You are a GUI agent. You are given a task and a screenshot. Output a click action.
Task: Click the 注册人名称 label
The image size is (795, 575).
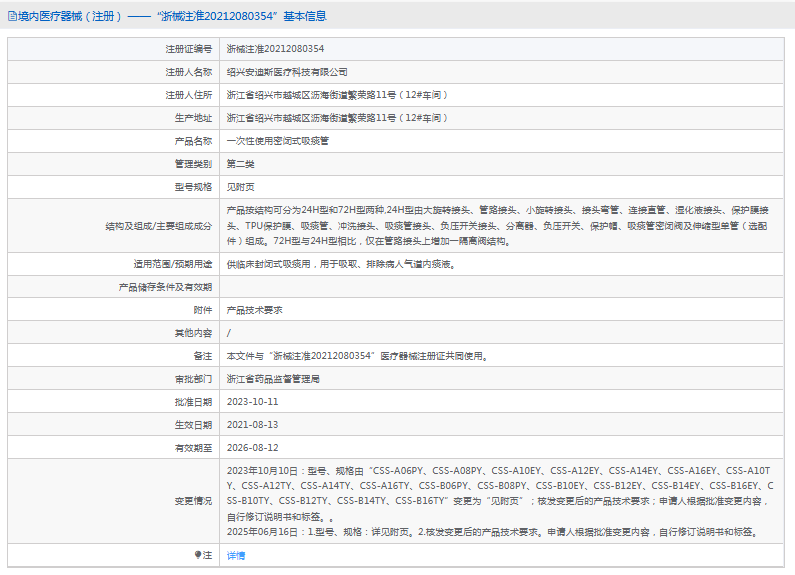point(189,72)
